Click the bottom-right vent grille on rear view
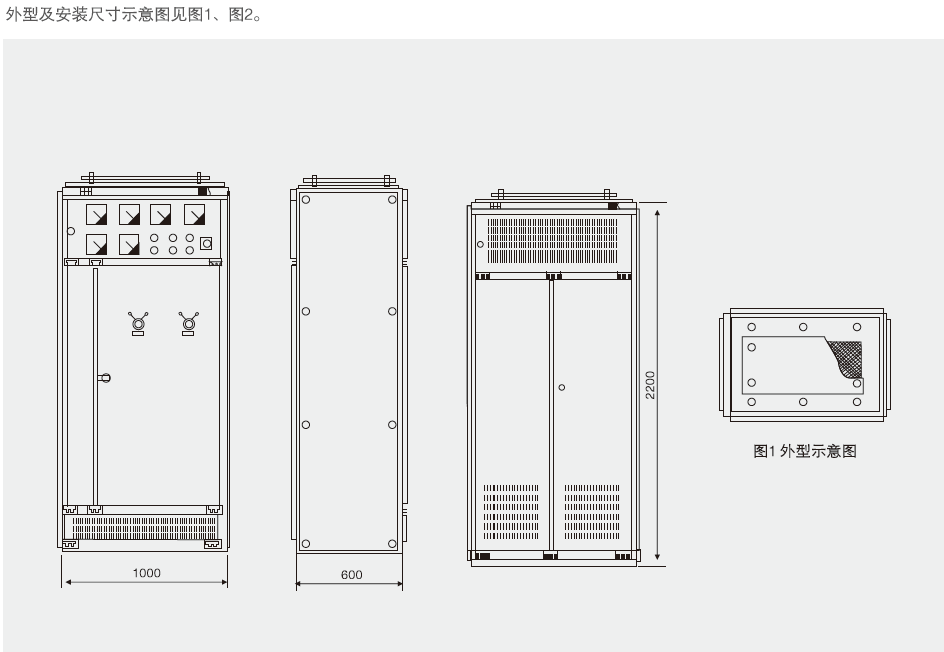This screenshot has height=652, width=944. 591,512
